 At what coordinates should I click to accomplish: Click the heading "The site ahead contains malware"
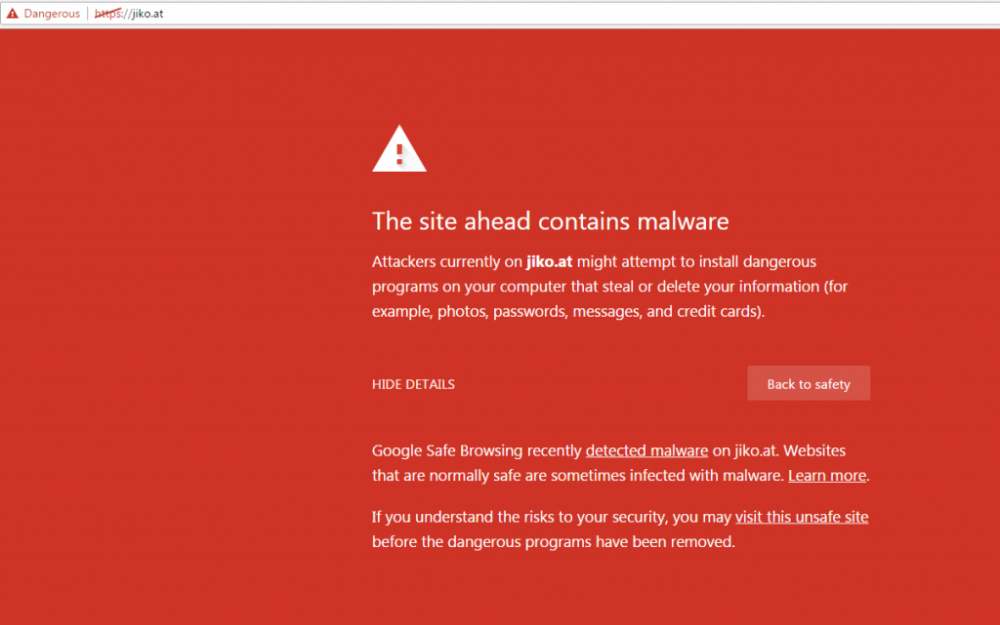tap(550, 221)
